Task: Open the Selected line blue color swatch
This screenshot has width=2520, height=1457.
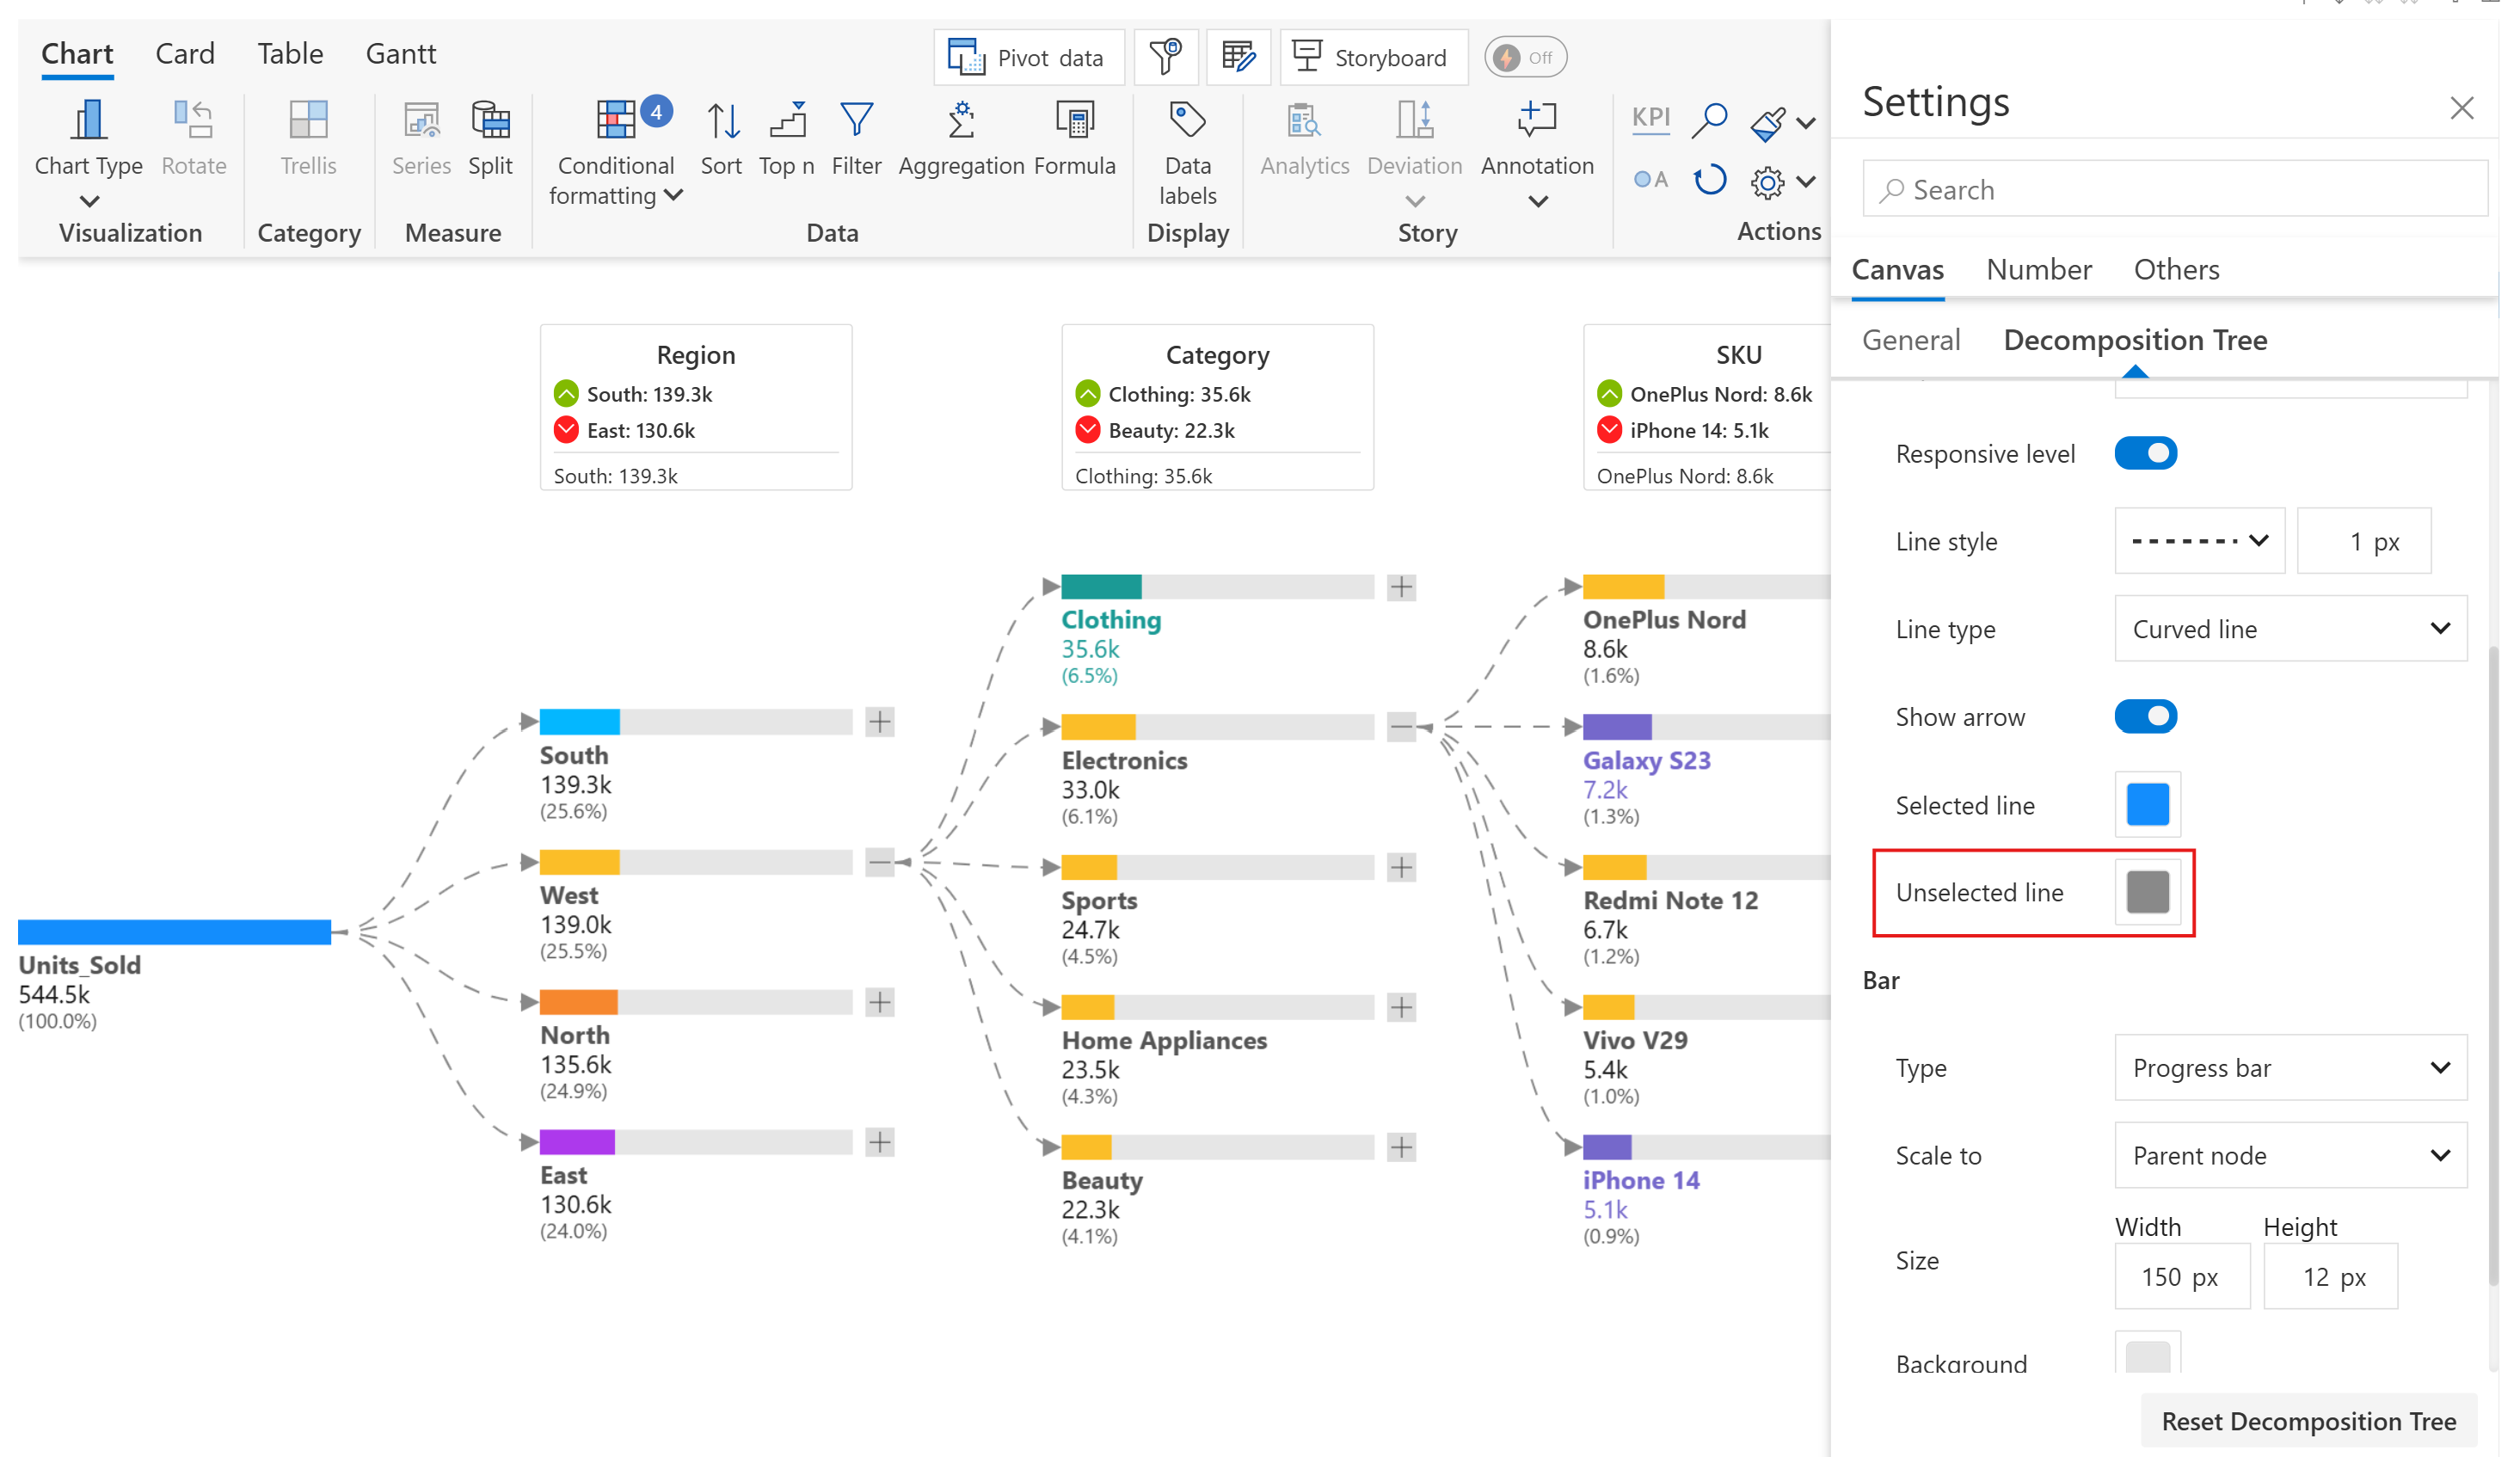Action: [x=2147, y=805]
